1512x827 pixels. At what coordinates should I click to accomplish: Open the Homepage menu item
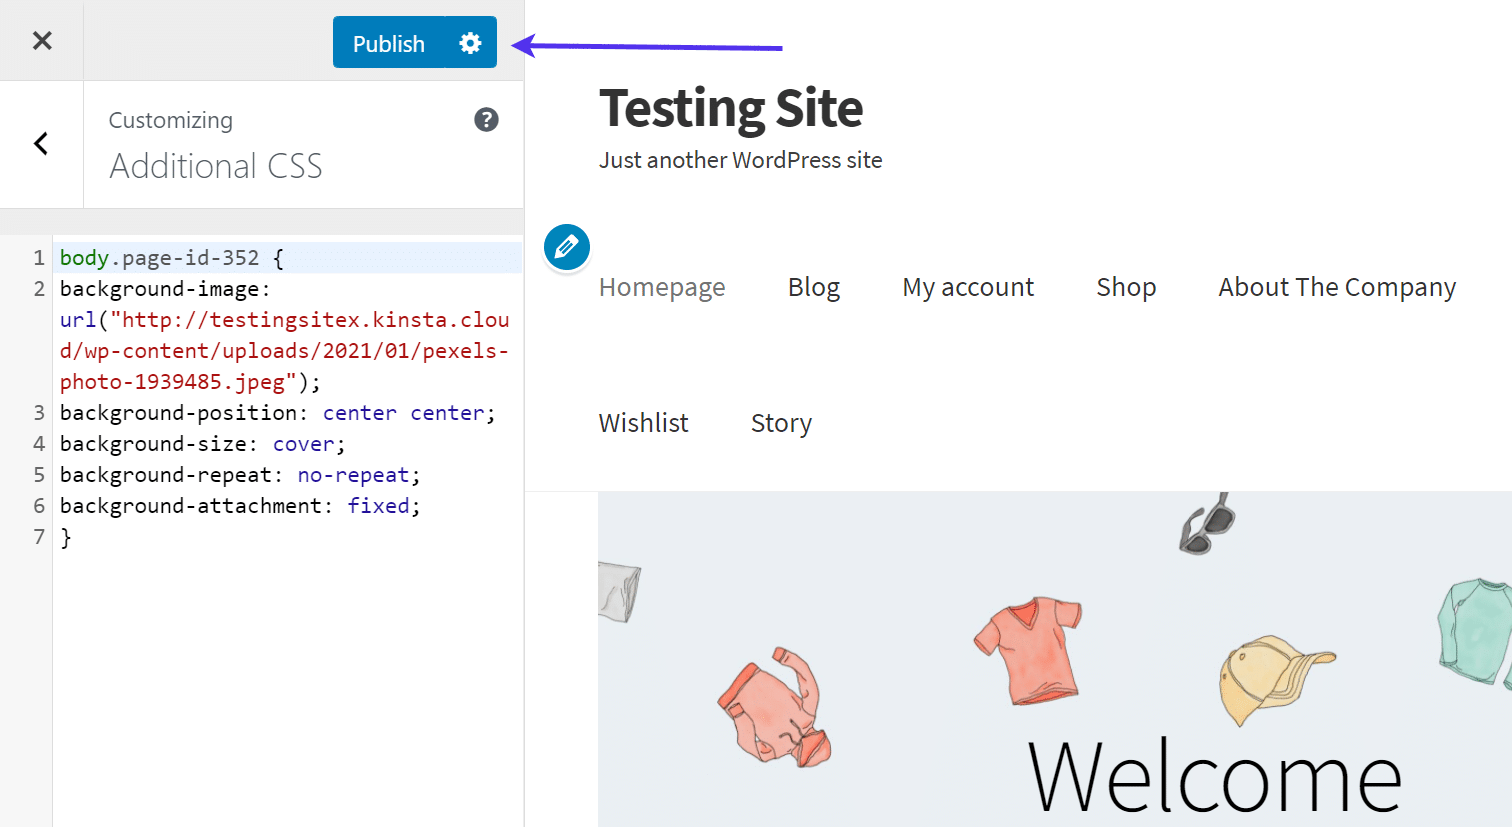click(x=661, y=287)
